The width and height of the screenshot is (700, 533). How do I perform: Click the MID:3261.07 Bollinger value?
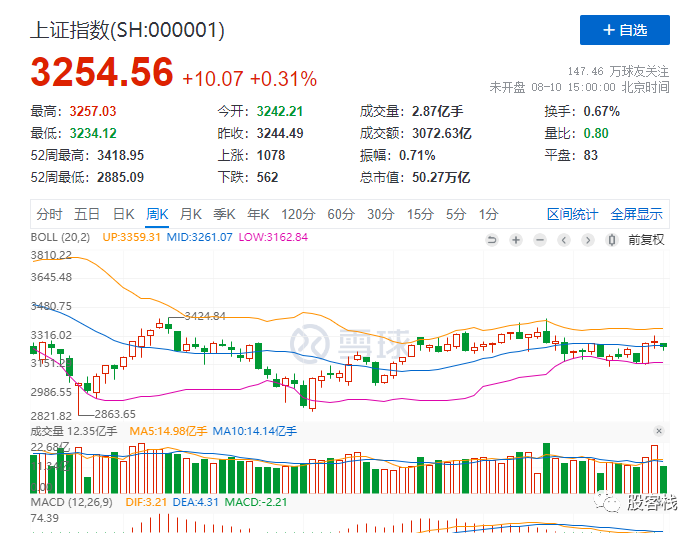point(199,237)
